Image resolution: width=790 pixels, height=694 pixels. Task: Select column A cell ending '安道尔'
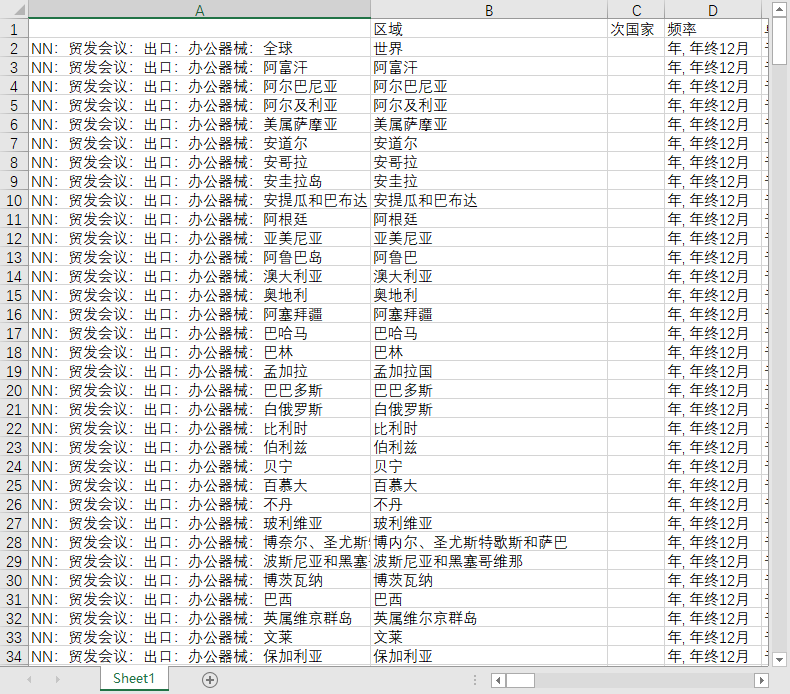(200, 144)
